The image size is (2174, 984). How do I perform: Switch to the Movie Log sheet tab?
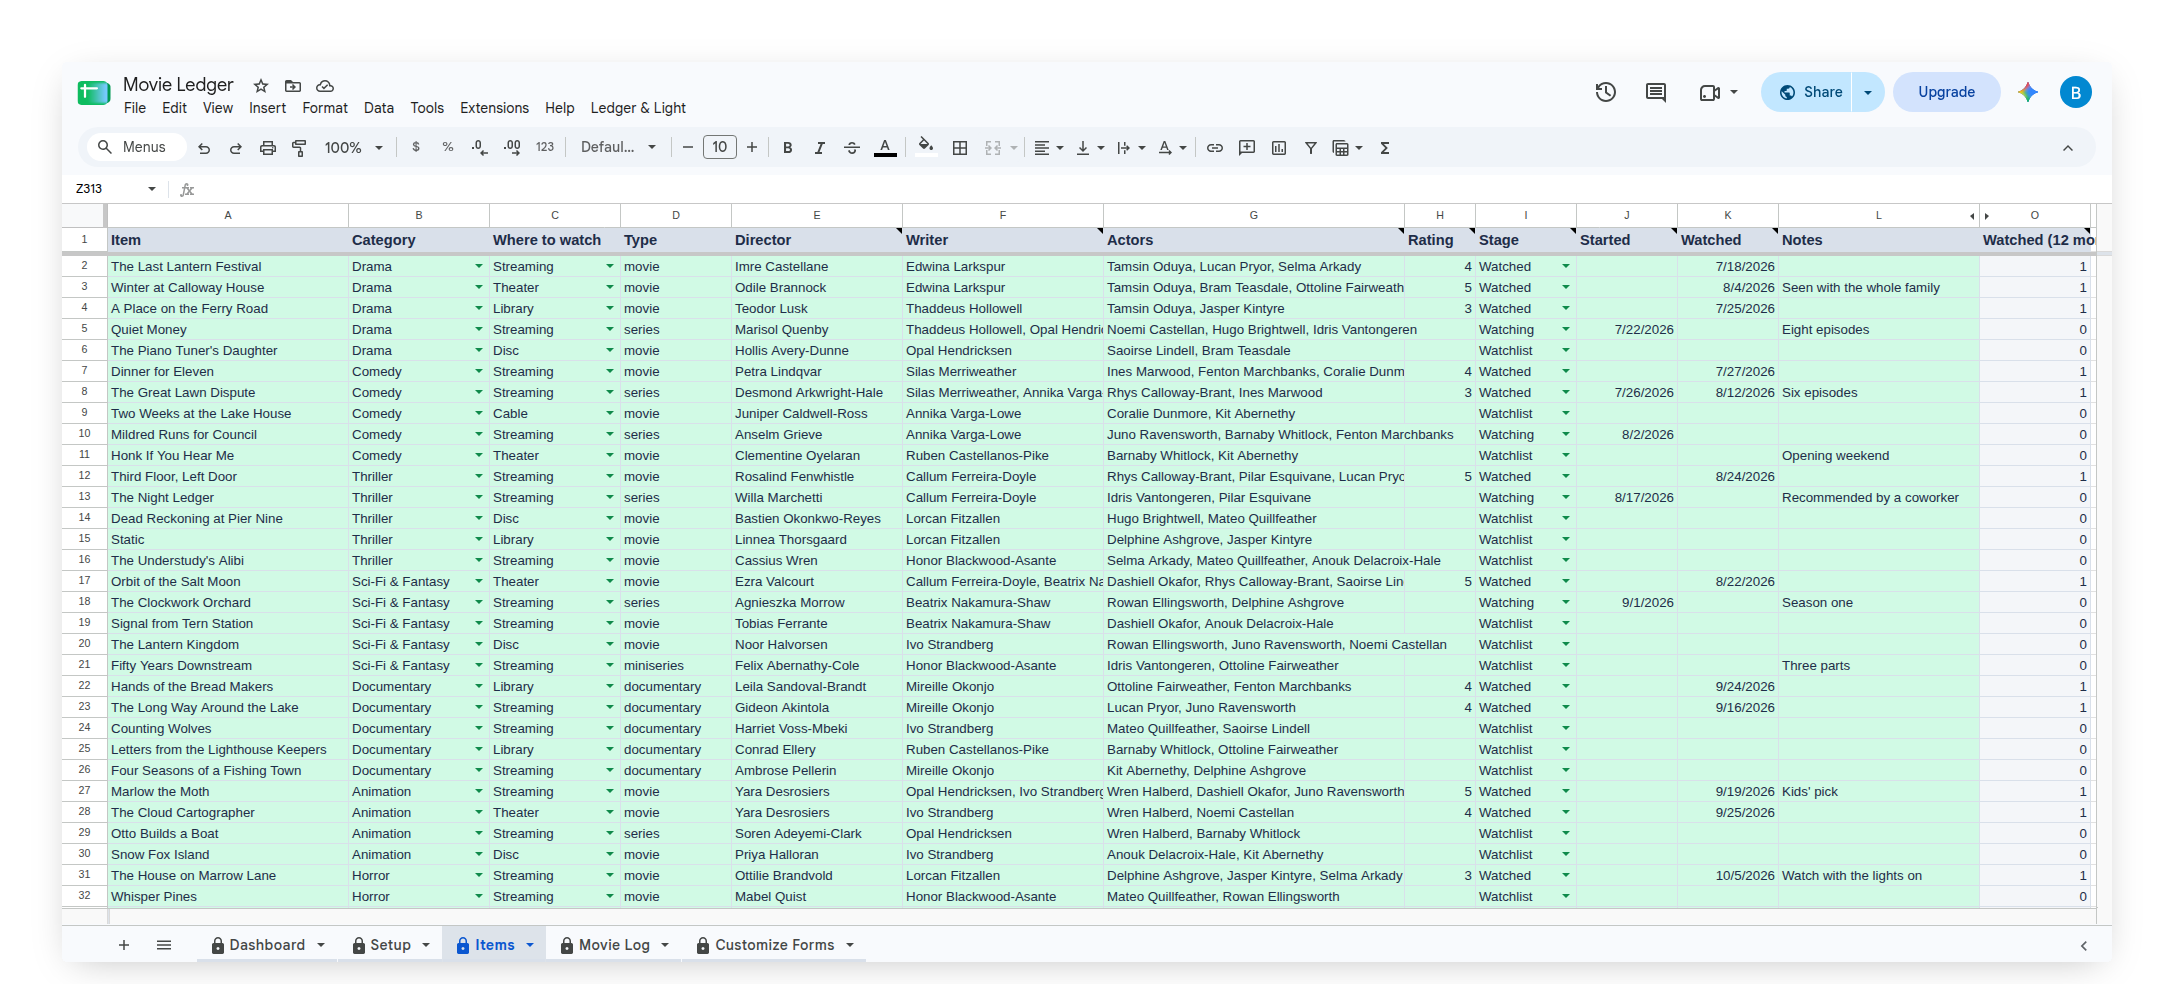(x=614, y=945)
